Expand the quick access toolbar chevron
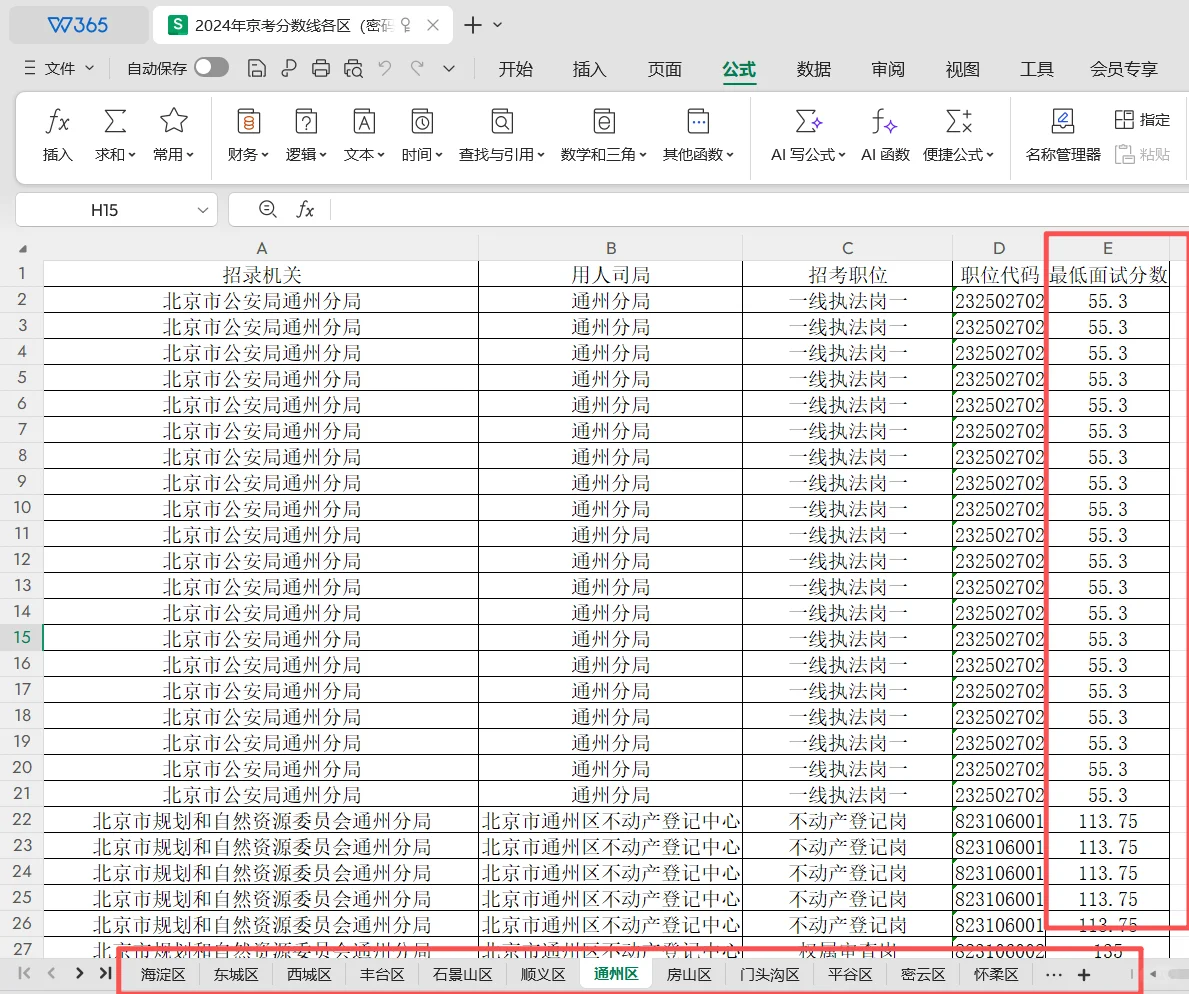This screenshot has height=994, width=1189. coord(449,68)
